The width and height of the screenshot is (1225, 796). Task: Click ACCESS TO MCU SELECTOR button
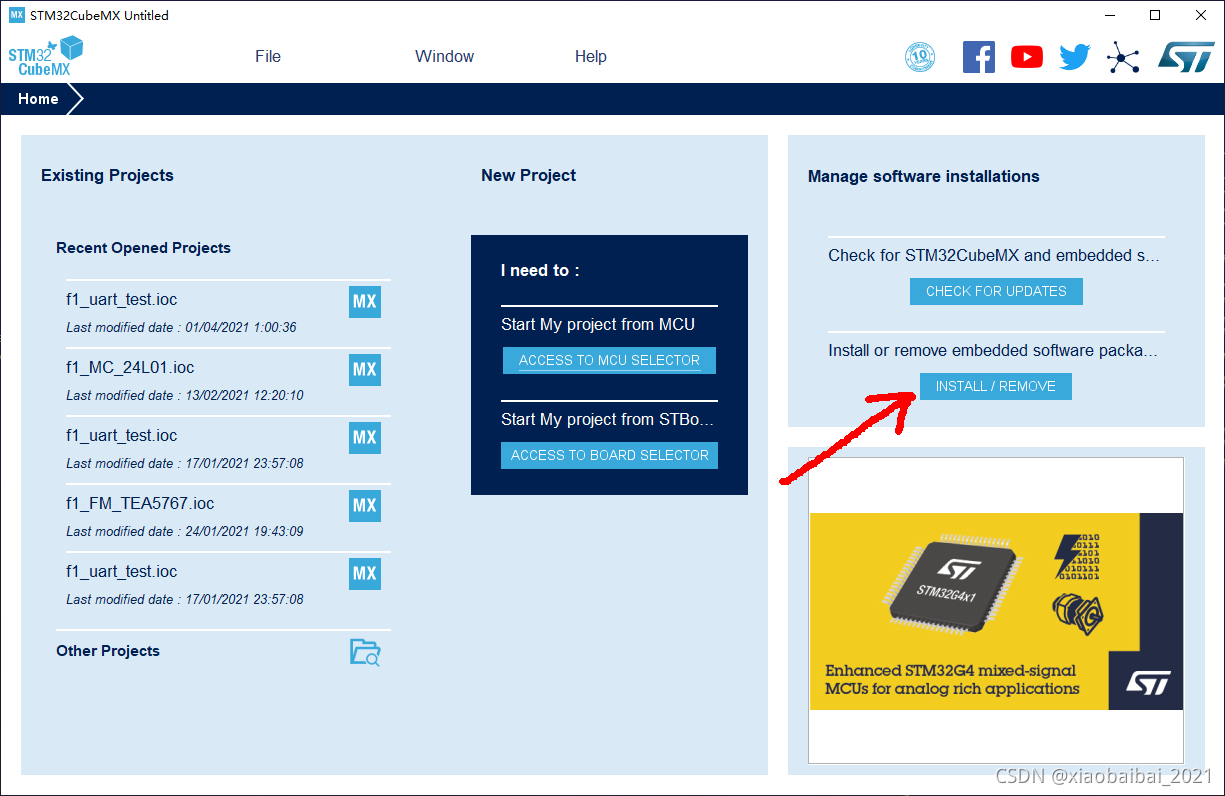610,361
